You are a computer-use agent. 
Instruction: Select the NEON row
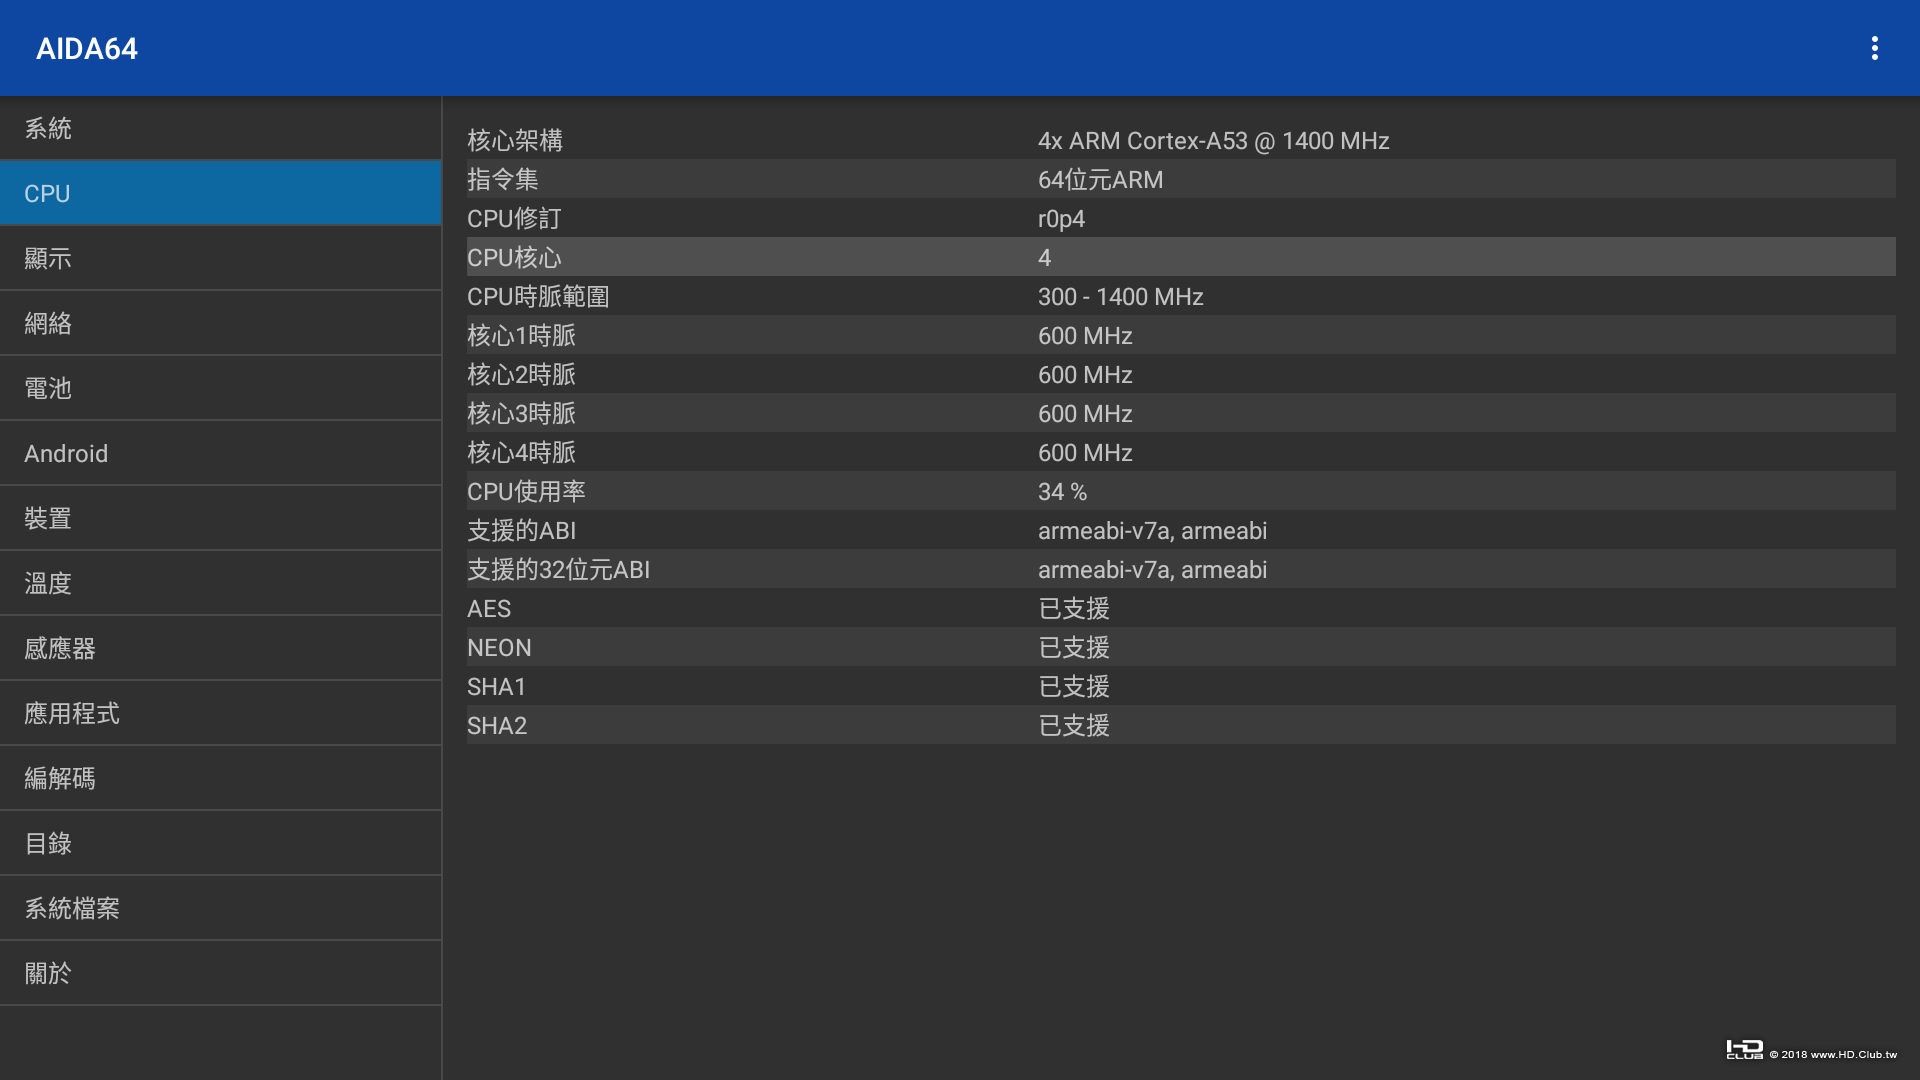1181,647
